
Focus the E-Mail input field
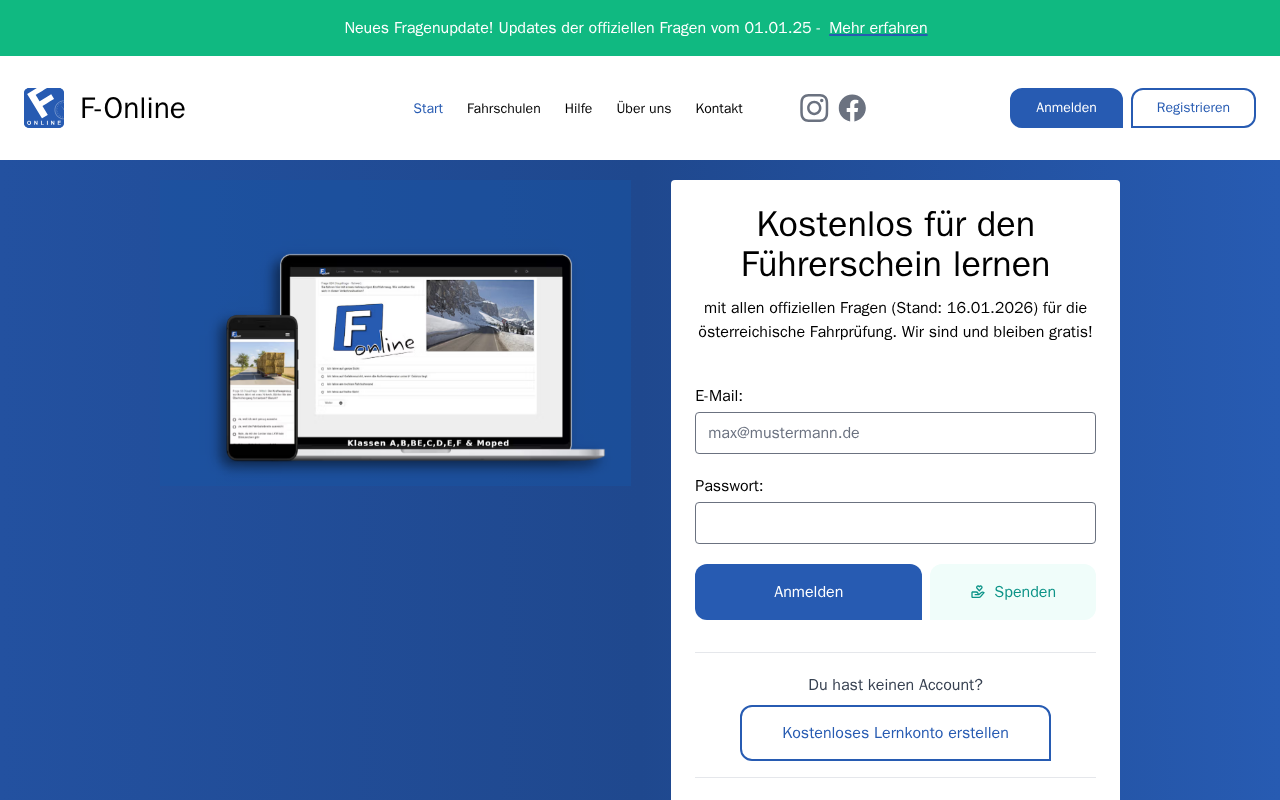895,433
